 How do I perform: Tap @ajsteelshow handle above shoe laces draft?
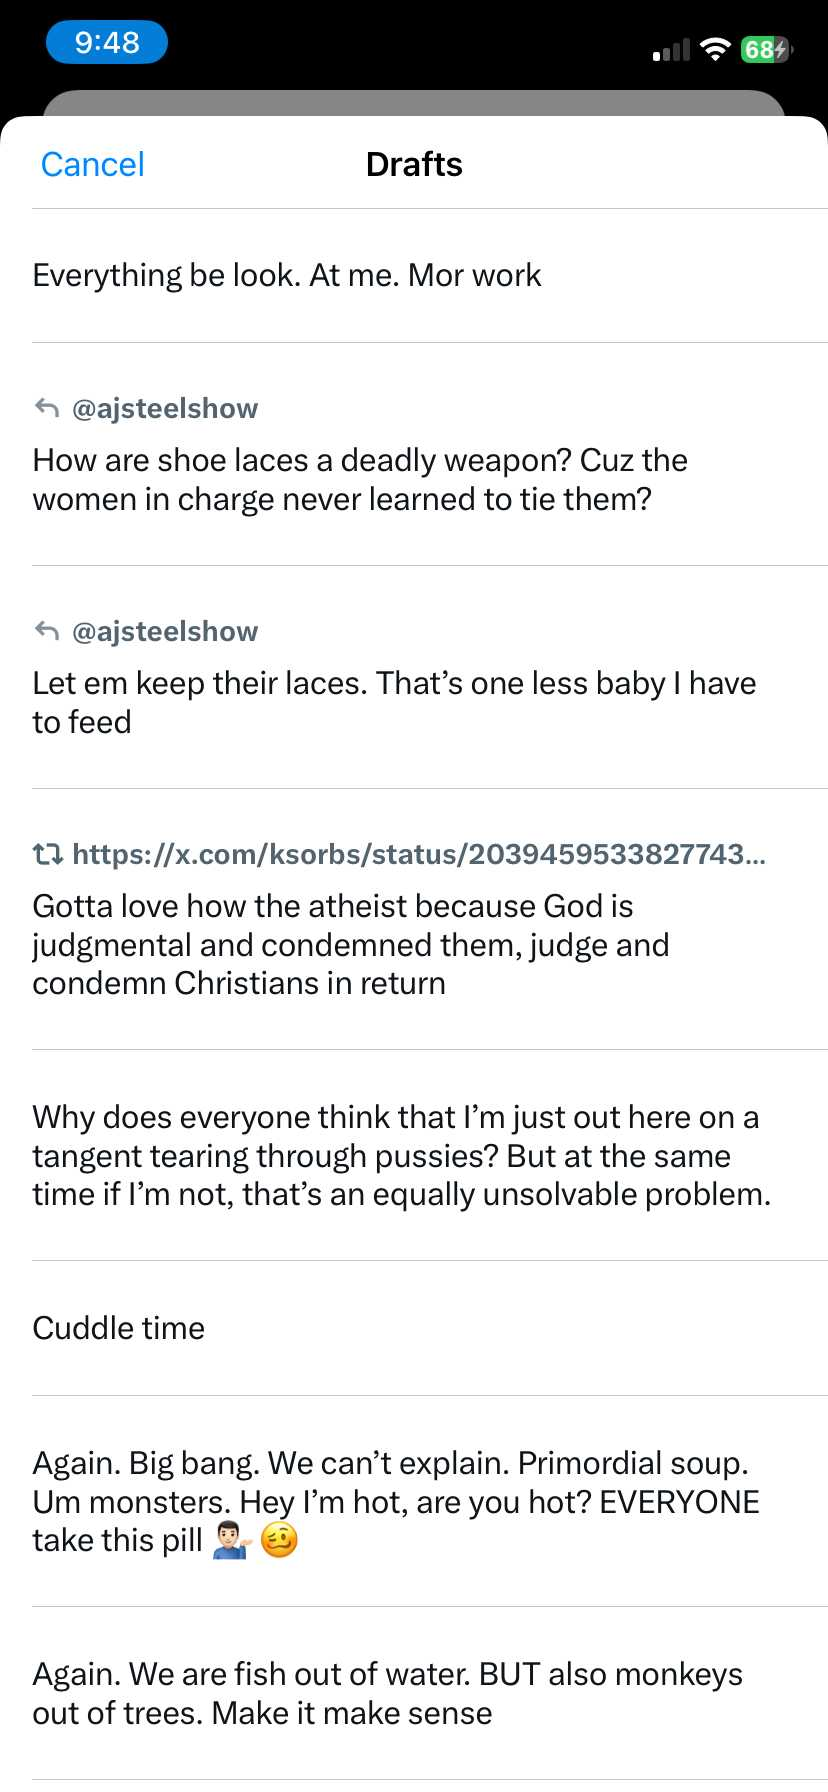coord(165,408)
